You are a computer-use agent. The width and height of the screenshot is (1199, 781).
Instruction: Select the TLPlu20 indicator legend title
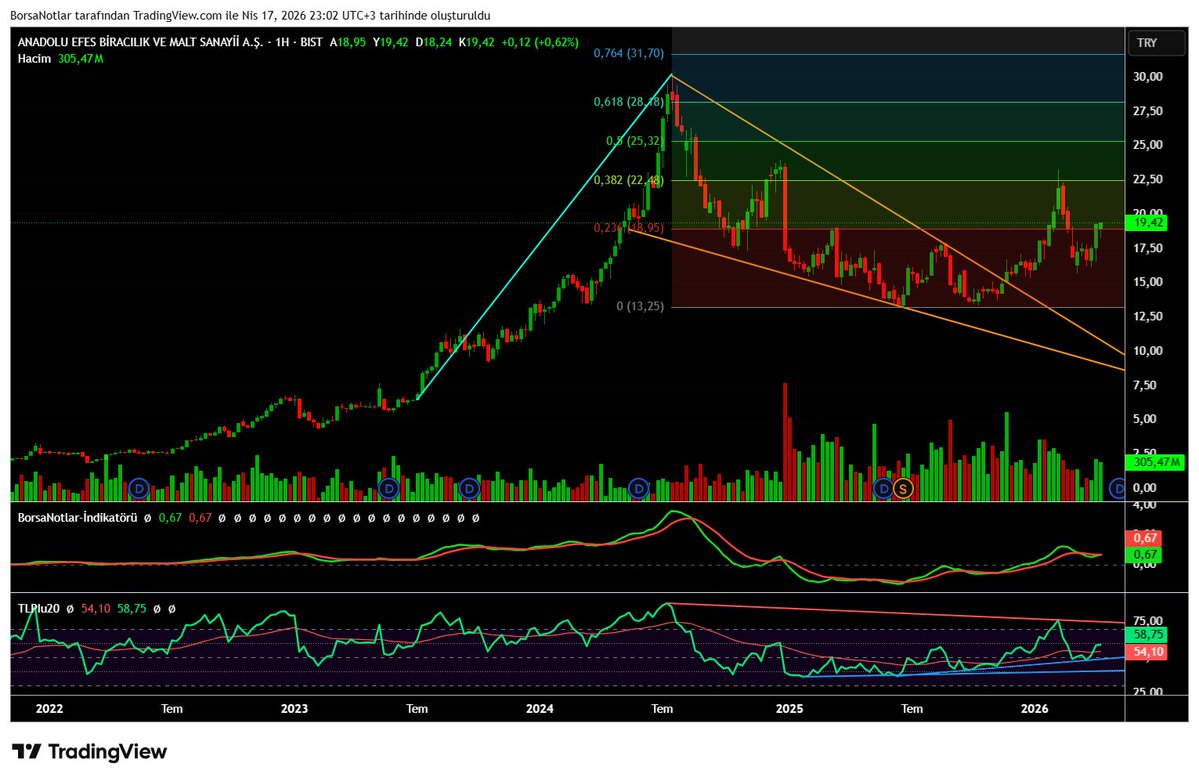39,608
